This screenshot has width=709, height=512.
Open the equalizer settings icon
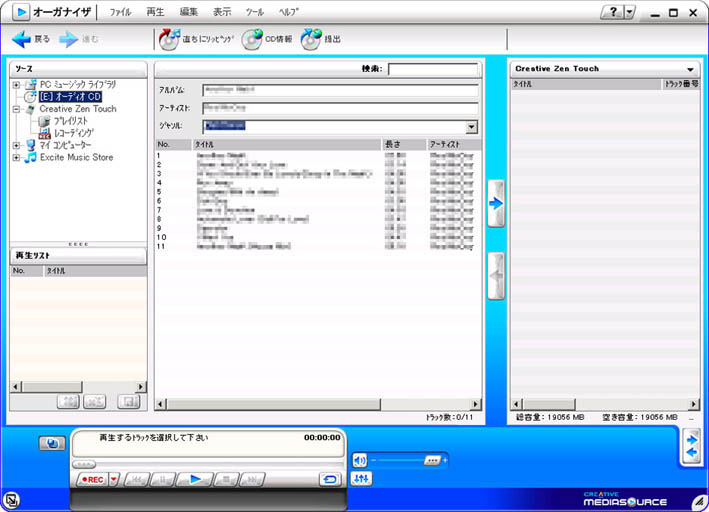click(362, 479)
